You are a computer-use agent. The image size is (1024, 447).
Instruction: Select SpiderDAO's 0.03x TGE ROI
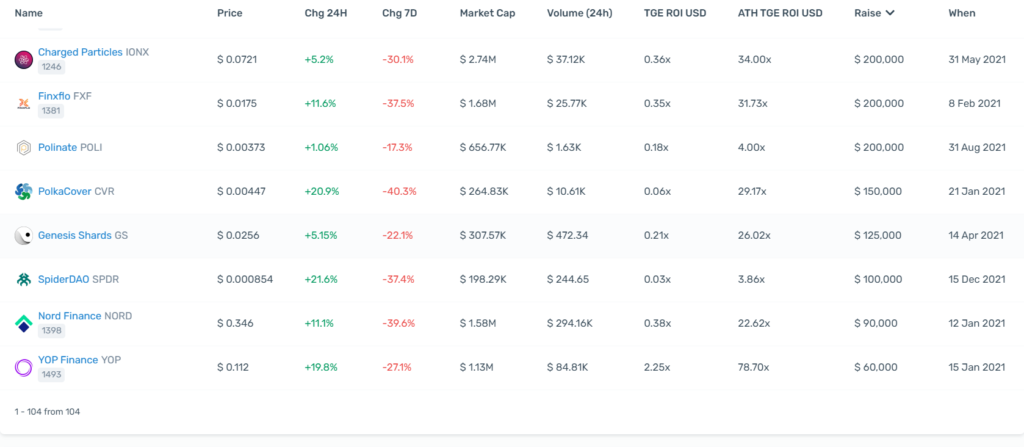(656, 280)
